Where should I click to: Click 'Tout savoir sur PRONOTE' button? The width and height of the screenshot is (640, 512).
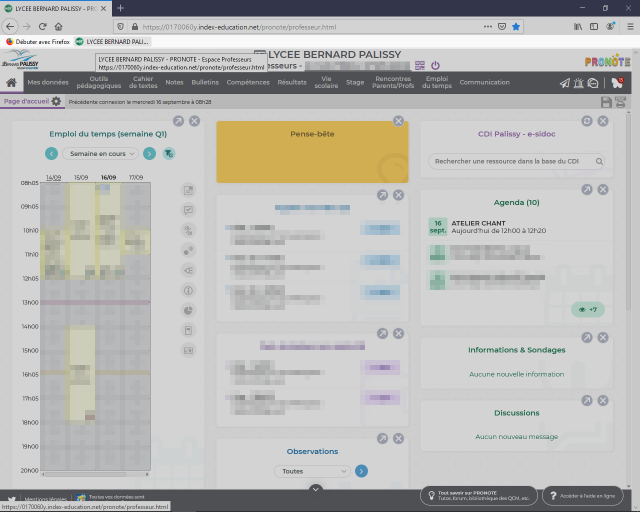tap(478, 495)
